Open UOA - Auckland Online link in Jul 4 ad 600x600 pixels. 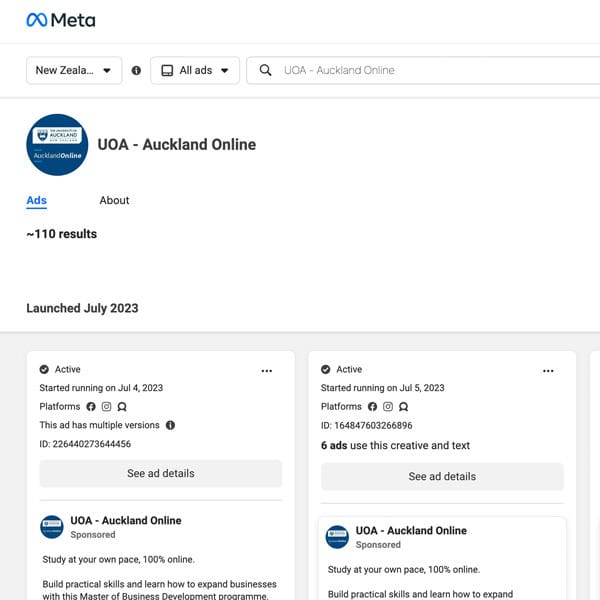click(126, 520)
